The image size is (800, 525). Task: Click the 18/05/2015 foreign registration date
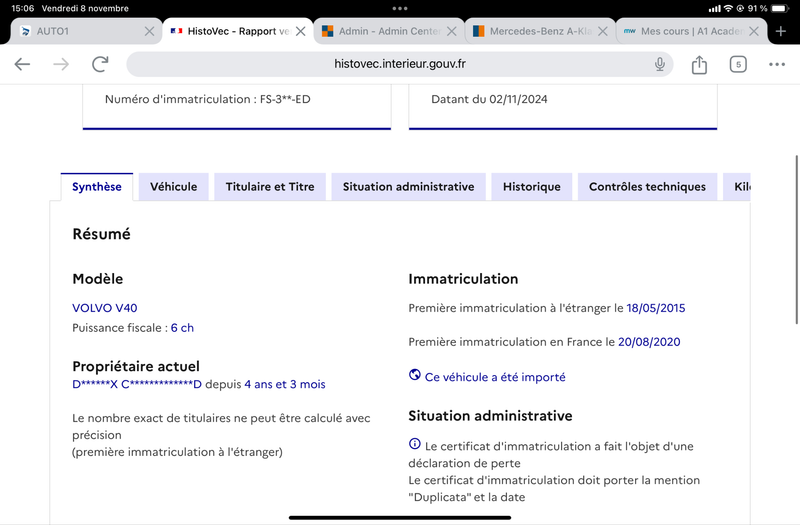click(656, 308)
